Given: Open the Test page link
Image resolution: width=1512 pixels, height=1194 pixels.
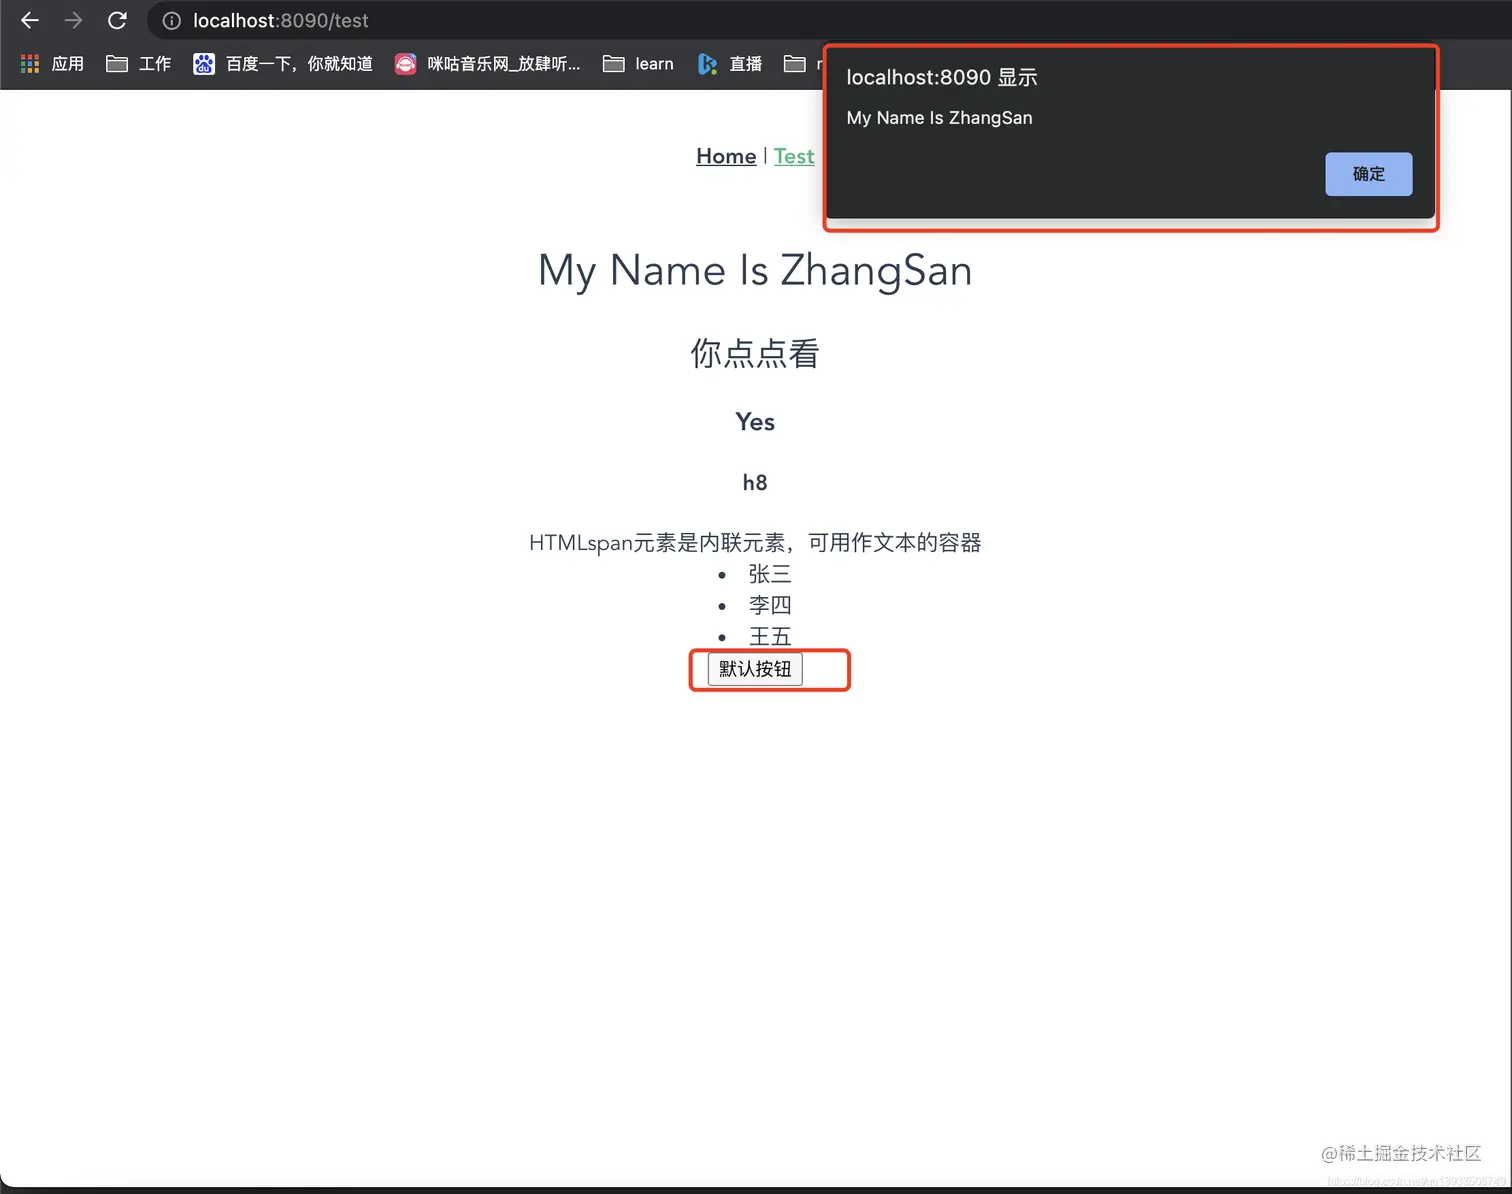Looking at the screenshot, I should click(793, 156).
